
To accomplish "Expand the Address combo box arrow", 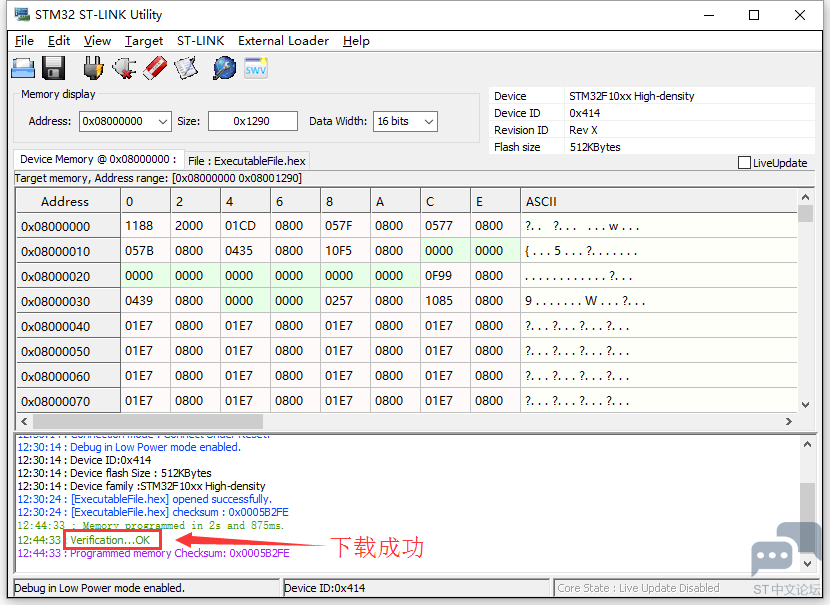I will coord(163,122).
